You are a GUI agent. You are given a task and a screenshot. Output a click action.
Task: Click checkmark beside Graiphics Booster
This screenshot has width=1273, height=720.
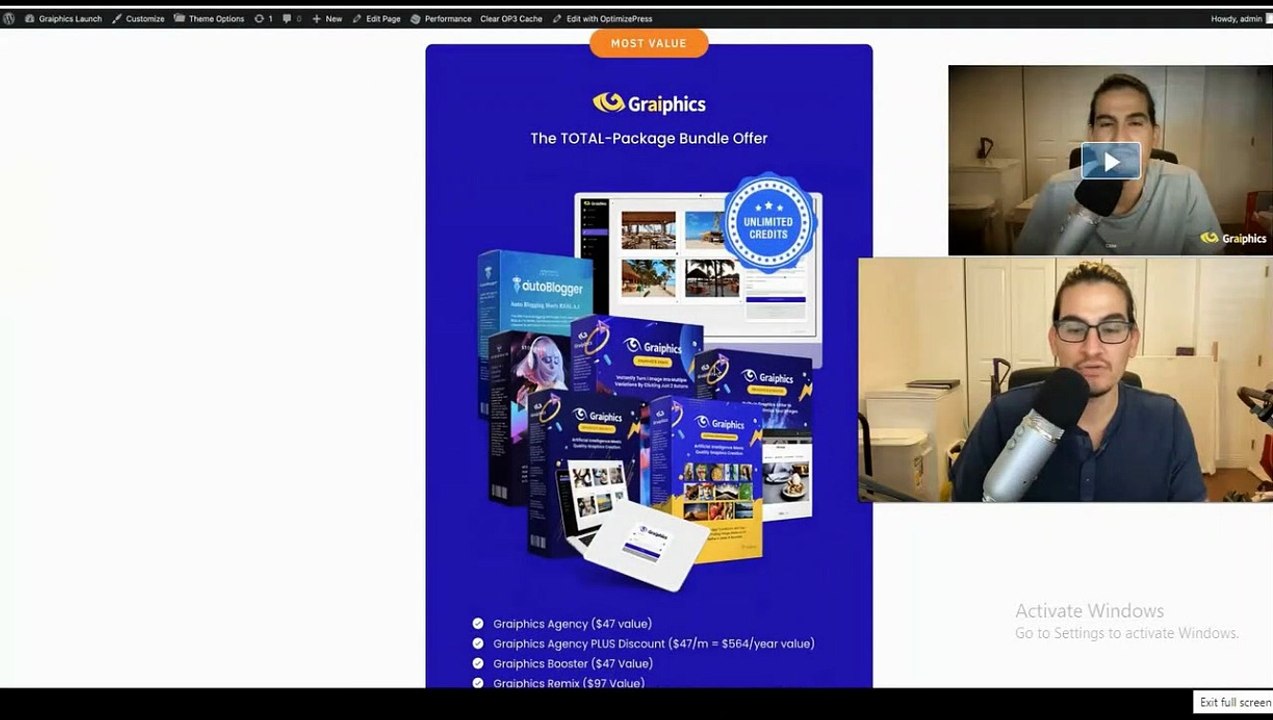click(x=478, y=664)
